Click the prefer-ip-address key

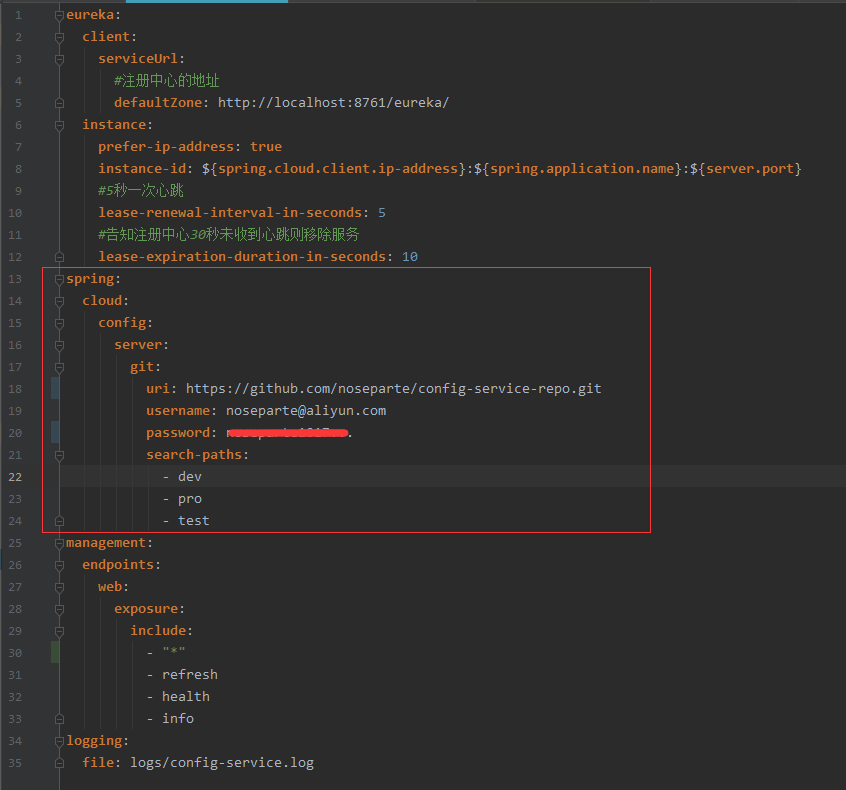coord(166,147)
